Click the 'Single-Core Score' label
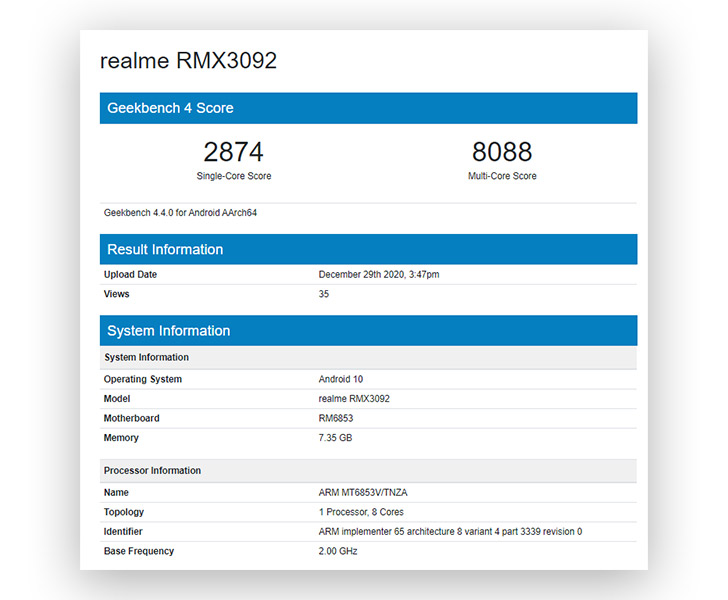 [x=234, y=176]
